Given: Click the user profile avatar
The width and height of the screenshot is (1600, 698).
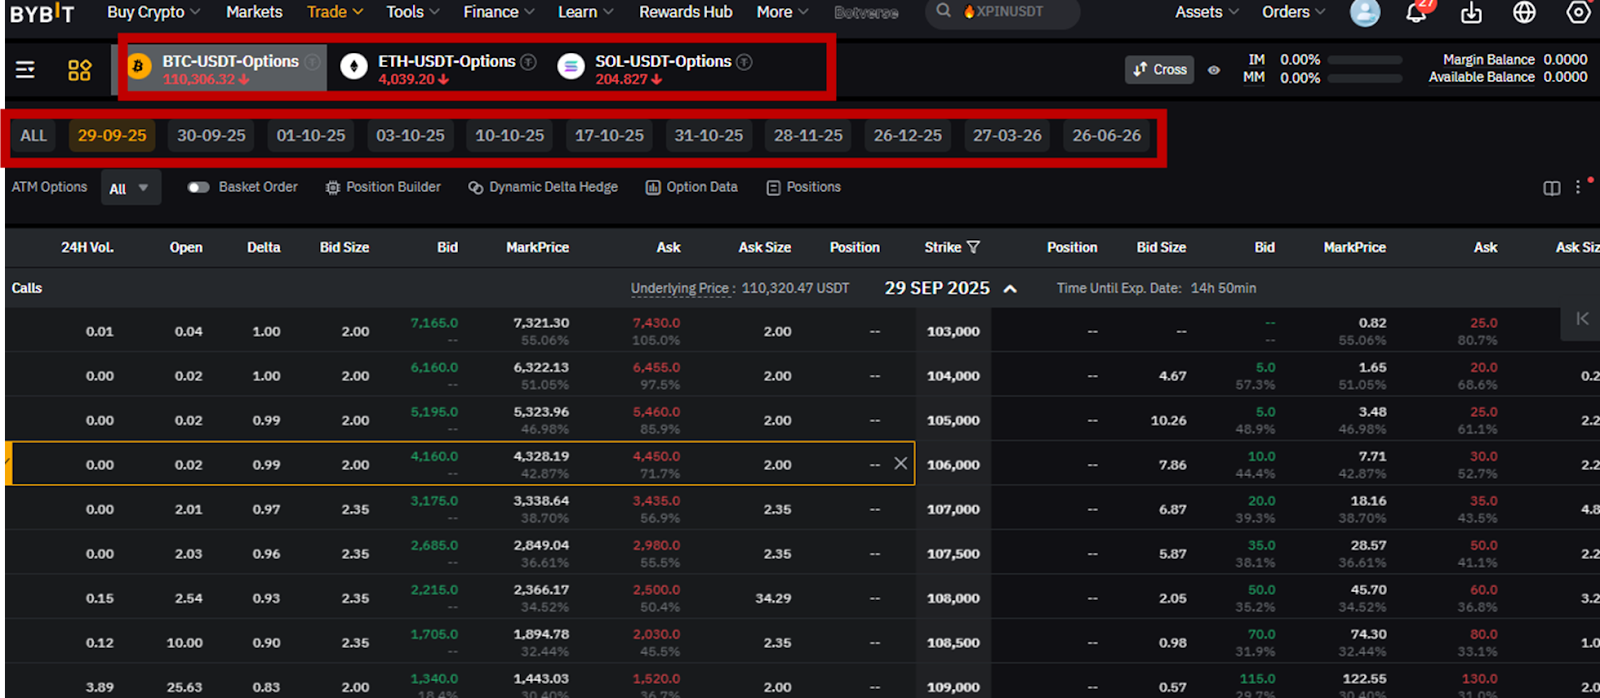Looking at the screenshot, I should 1365,12.
